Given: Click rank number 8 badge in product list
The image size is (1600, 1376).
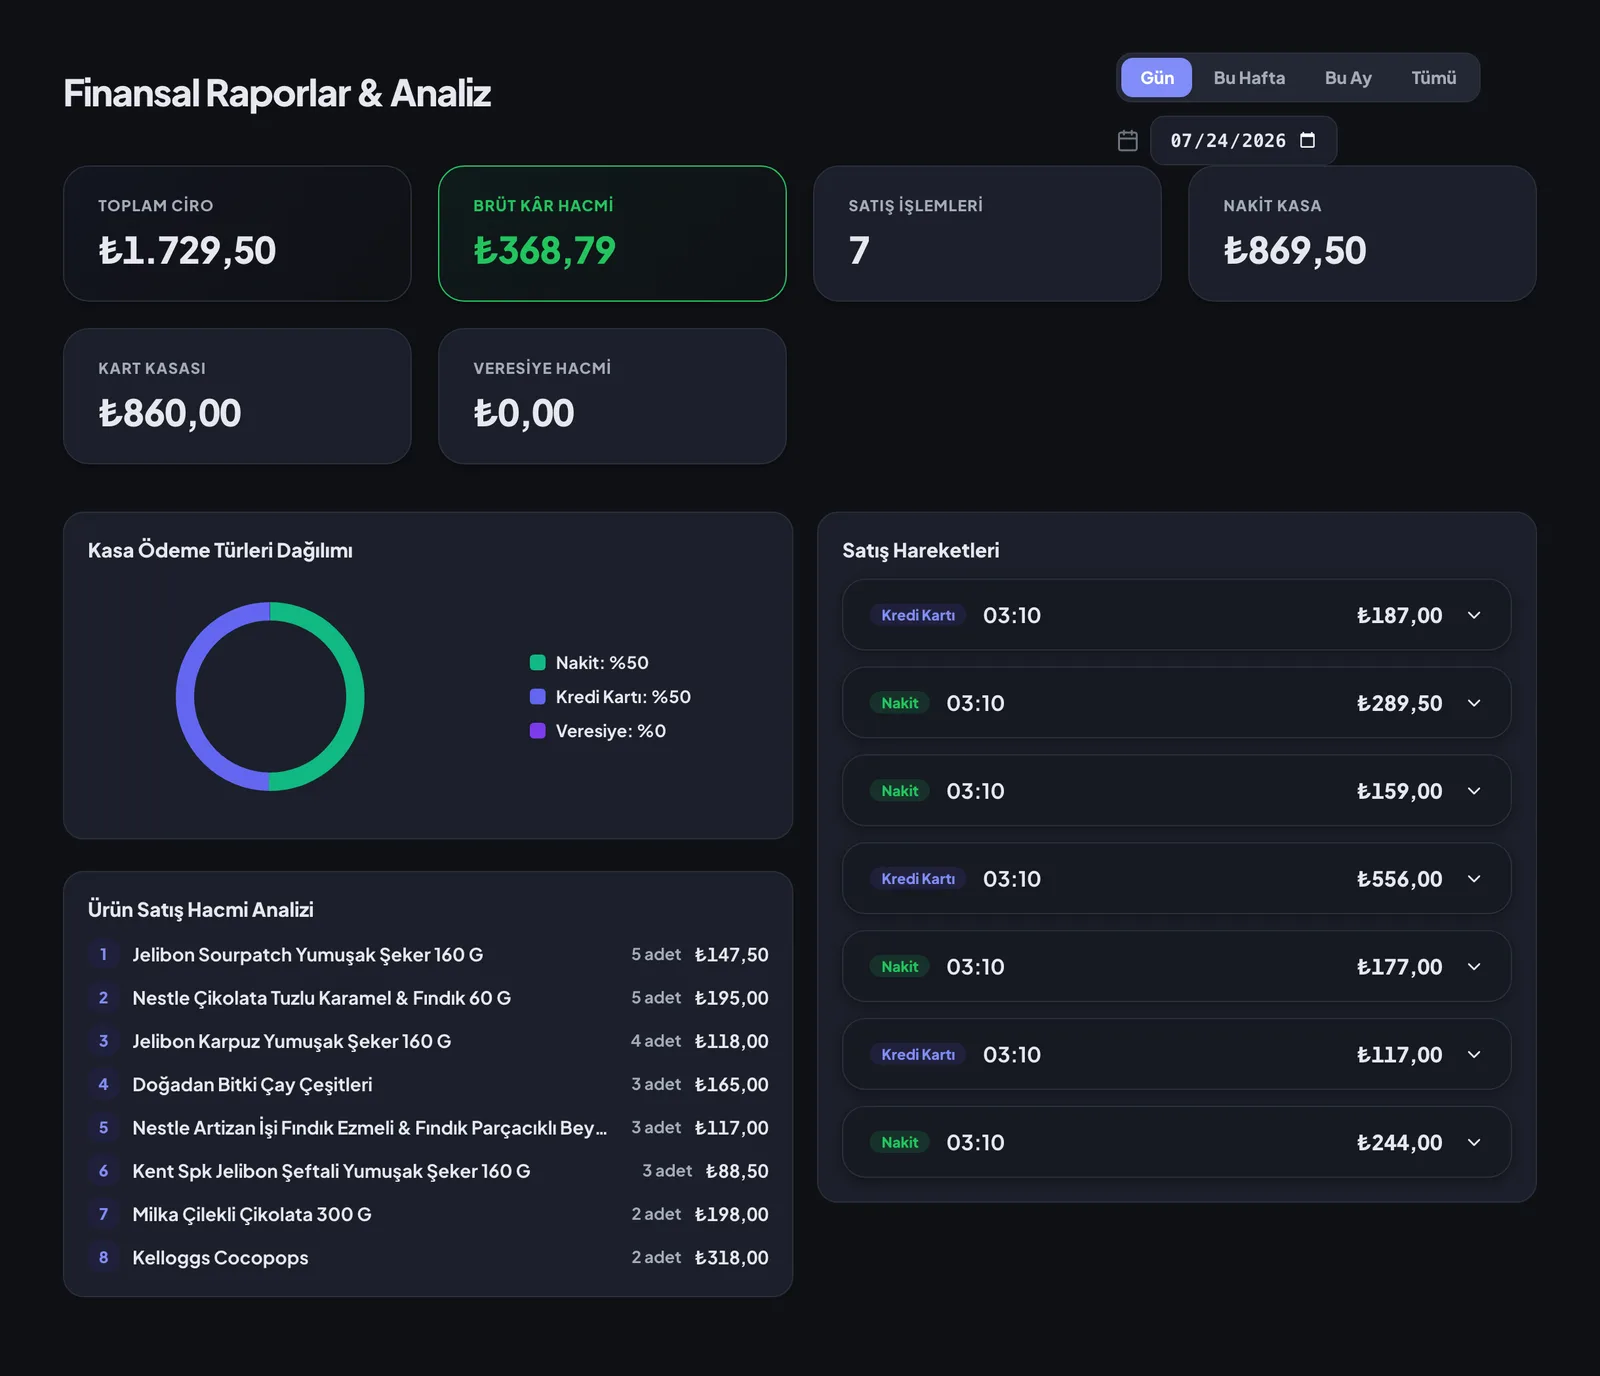Looking at the screenshot, I should coord(103,1257).
